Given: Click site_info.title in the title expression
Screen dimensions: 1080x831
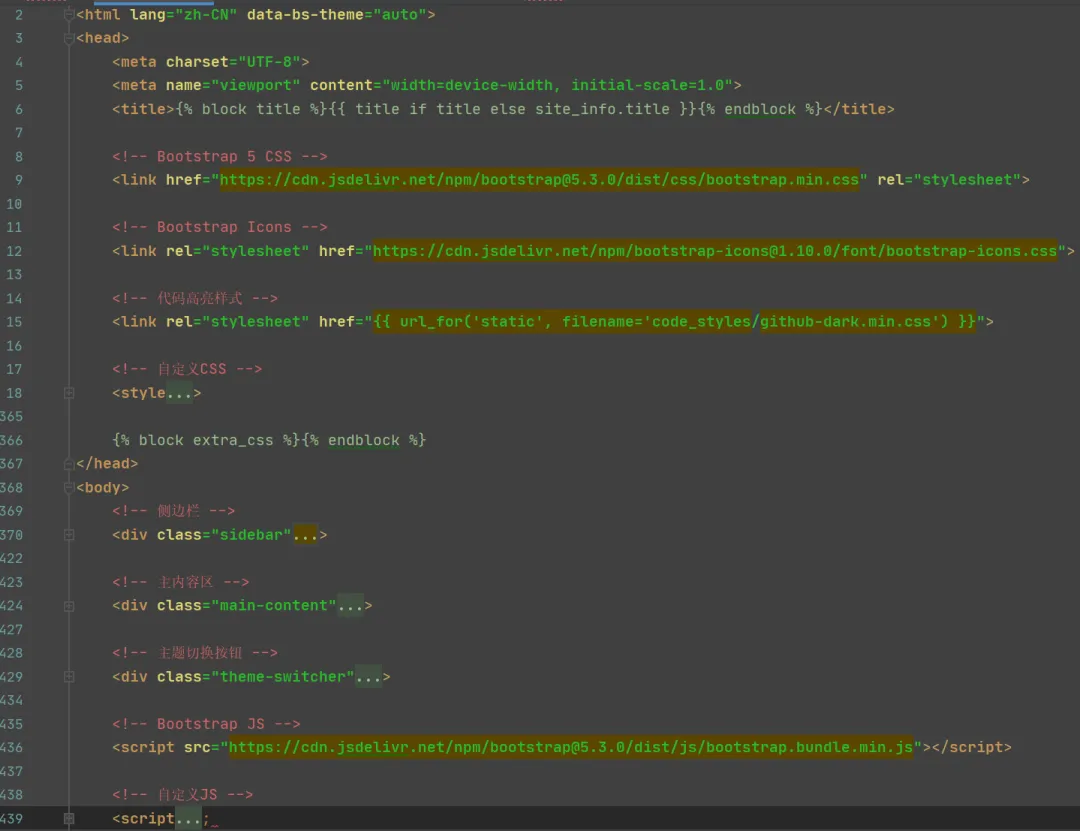Looking at the screenshot, I should pyautogui.click(x=602, y=110).
